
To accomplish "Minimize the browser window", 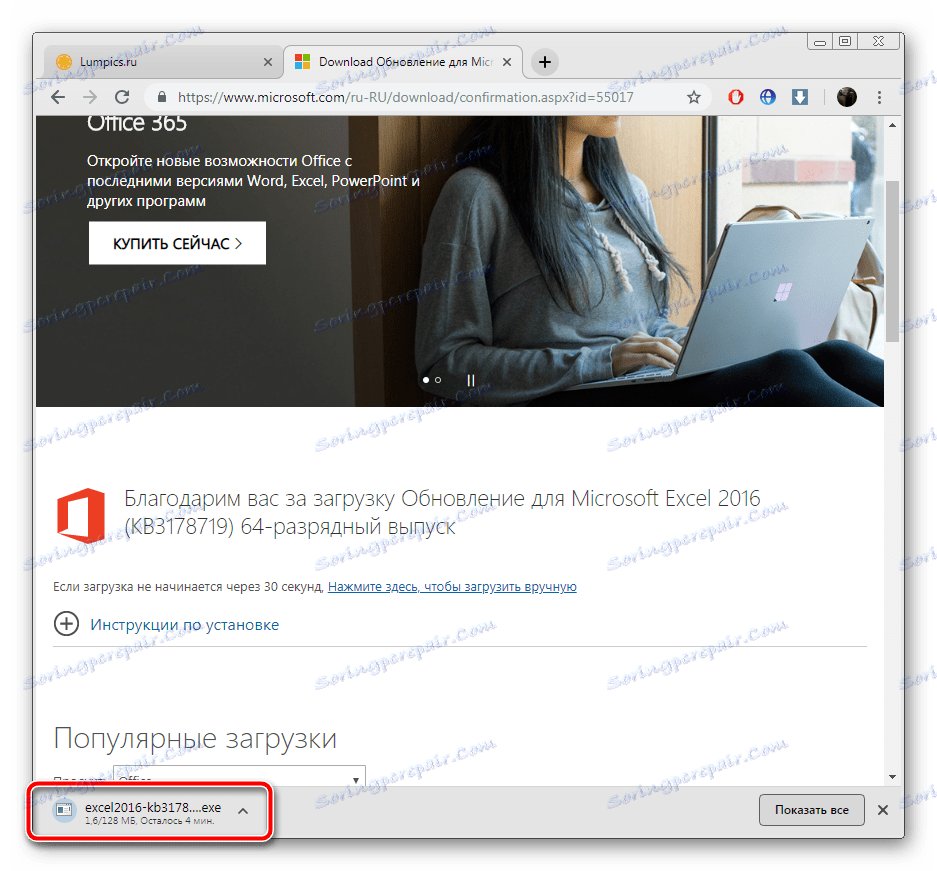I will coord(820,42).
